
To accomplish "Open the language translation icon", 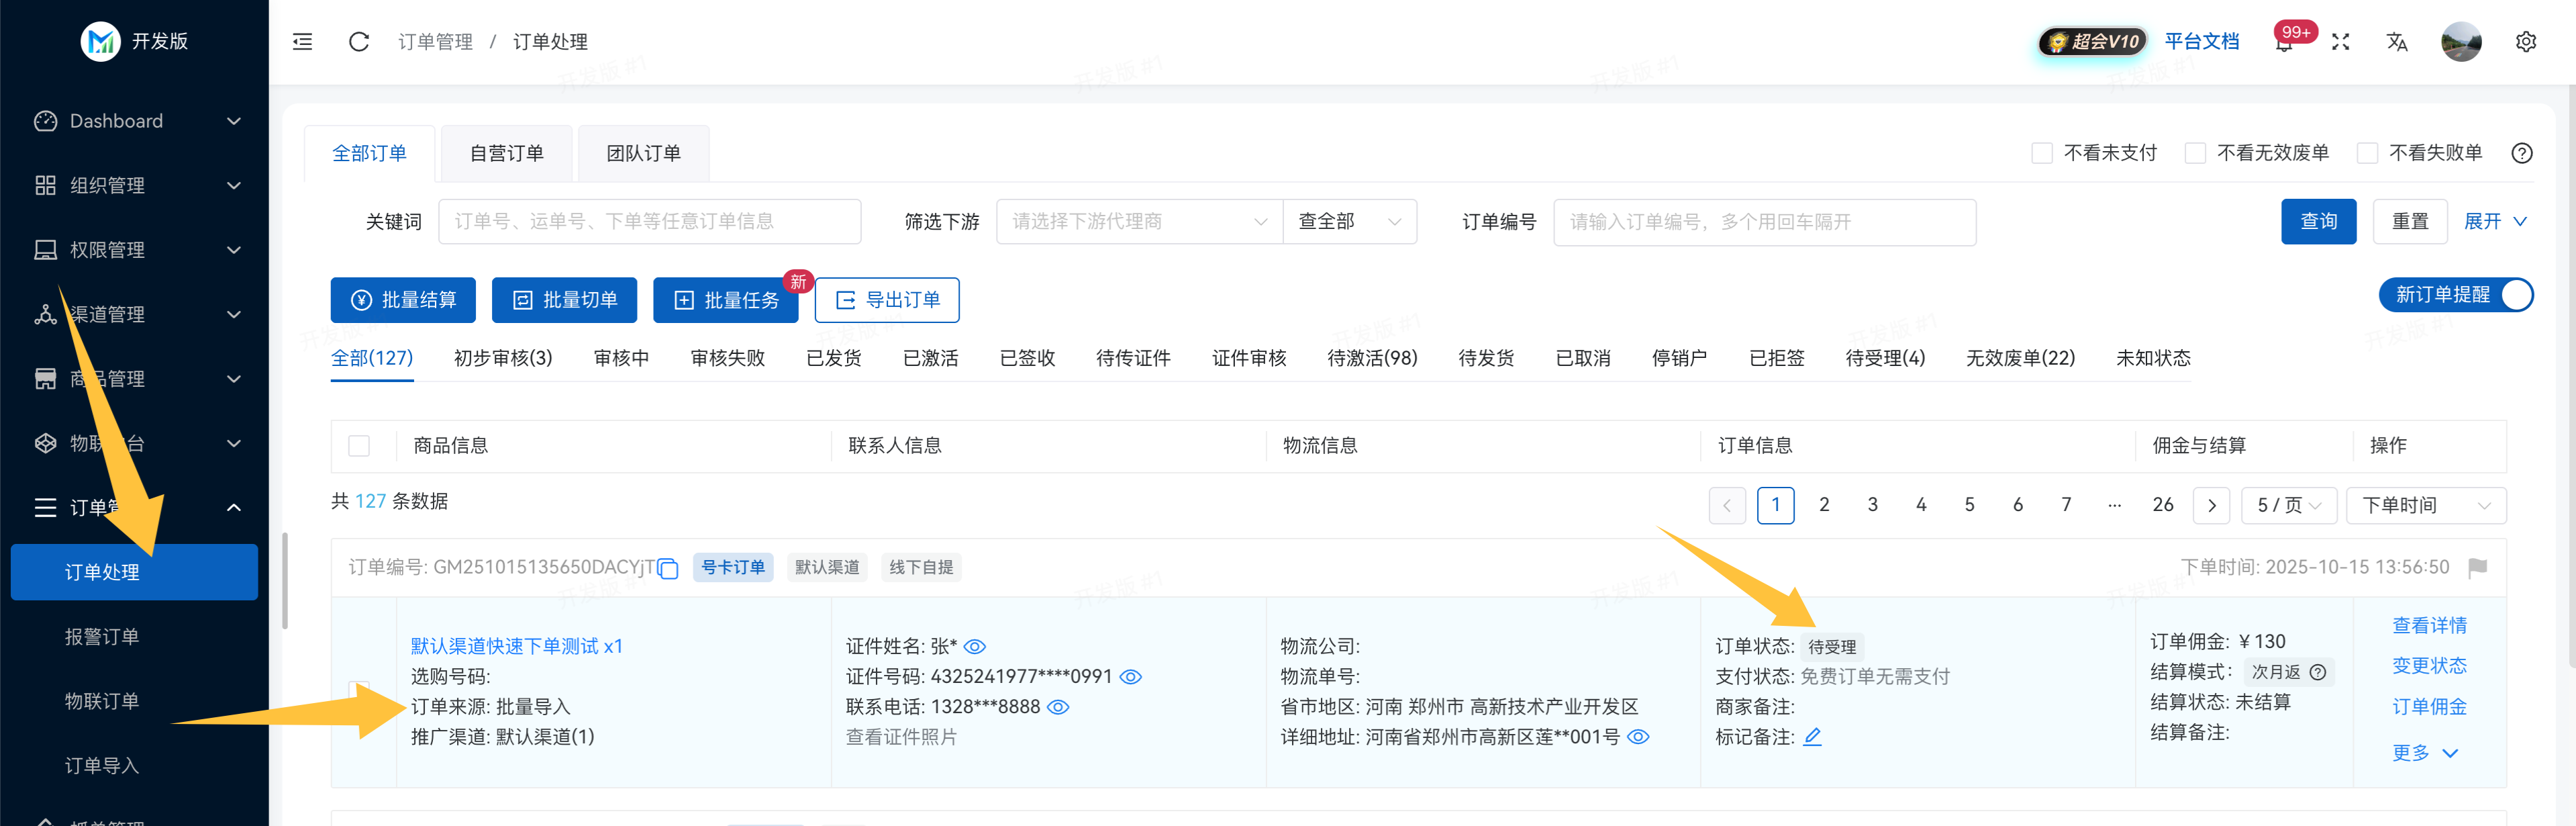I will (2396, 42).
